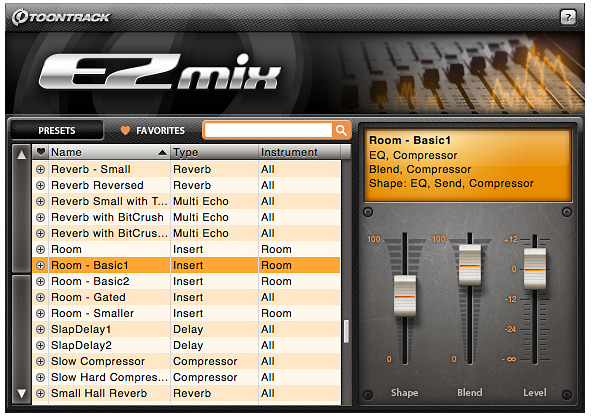Image resolution: width=593 pixels, height=417 pixels.
Task: Toggle favorite heart column header
Action: pos(40,152)
